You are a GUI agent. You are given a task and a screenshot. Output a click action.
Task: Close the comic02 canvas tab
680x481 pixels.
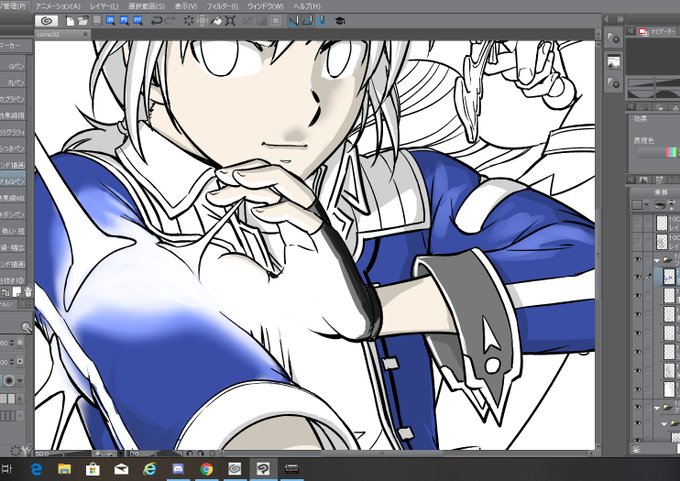tap(86, 34)
